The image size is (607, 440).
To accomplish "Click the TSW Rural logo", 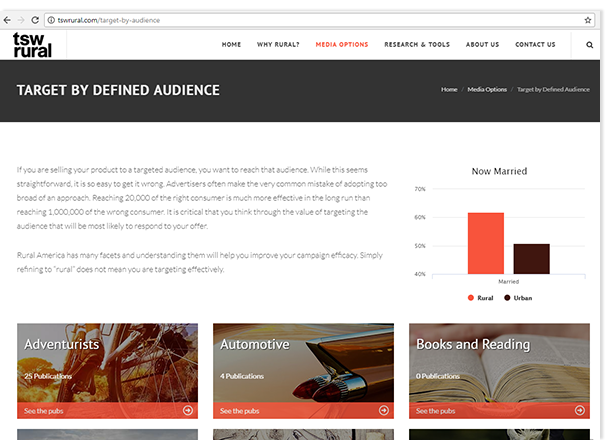I will [x=32, y=45].
